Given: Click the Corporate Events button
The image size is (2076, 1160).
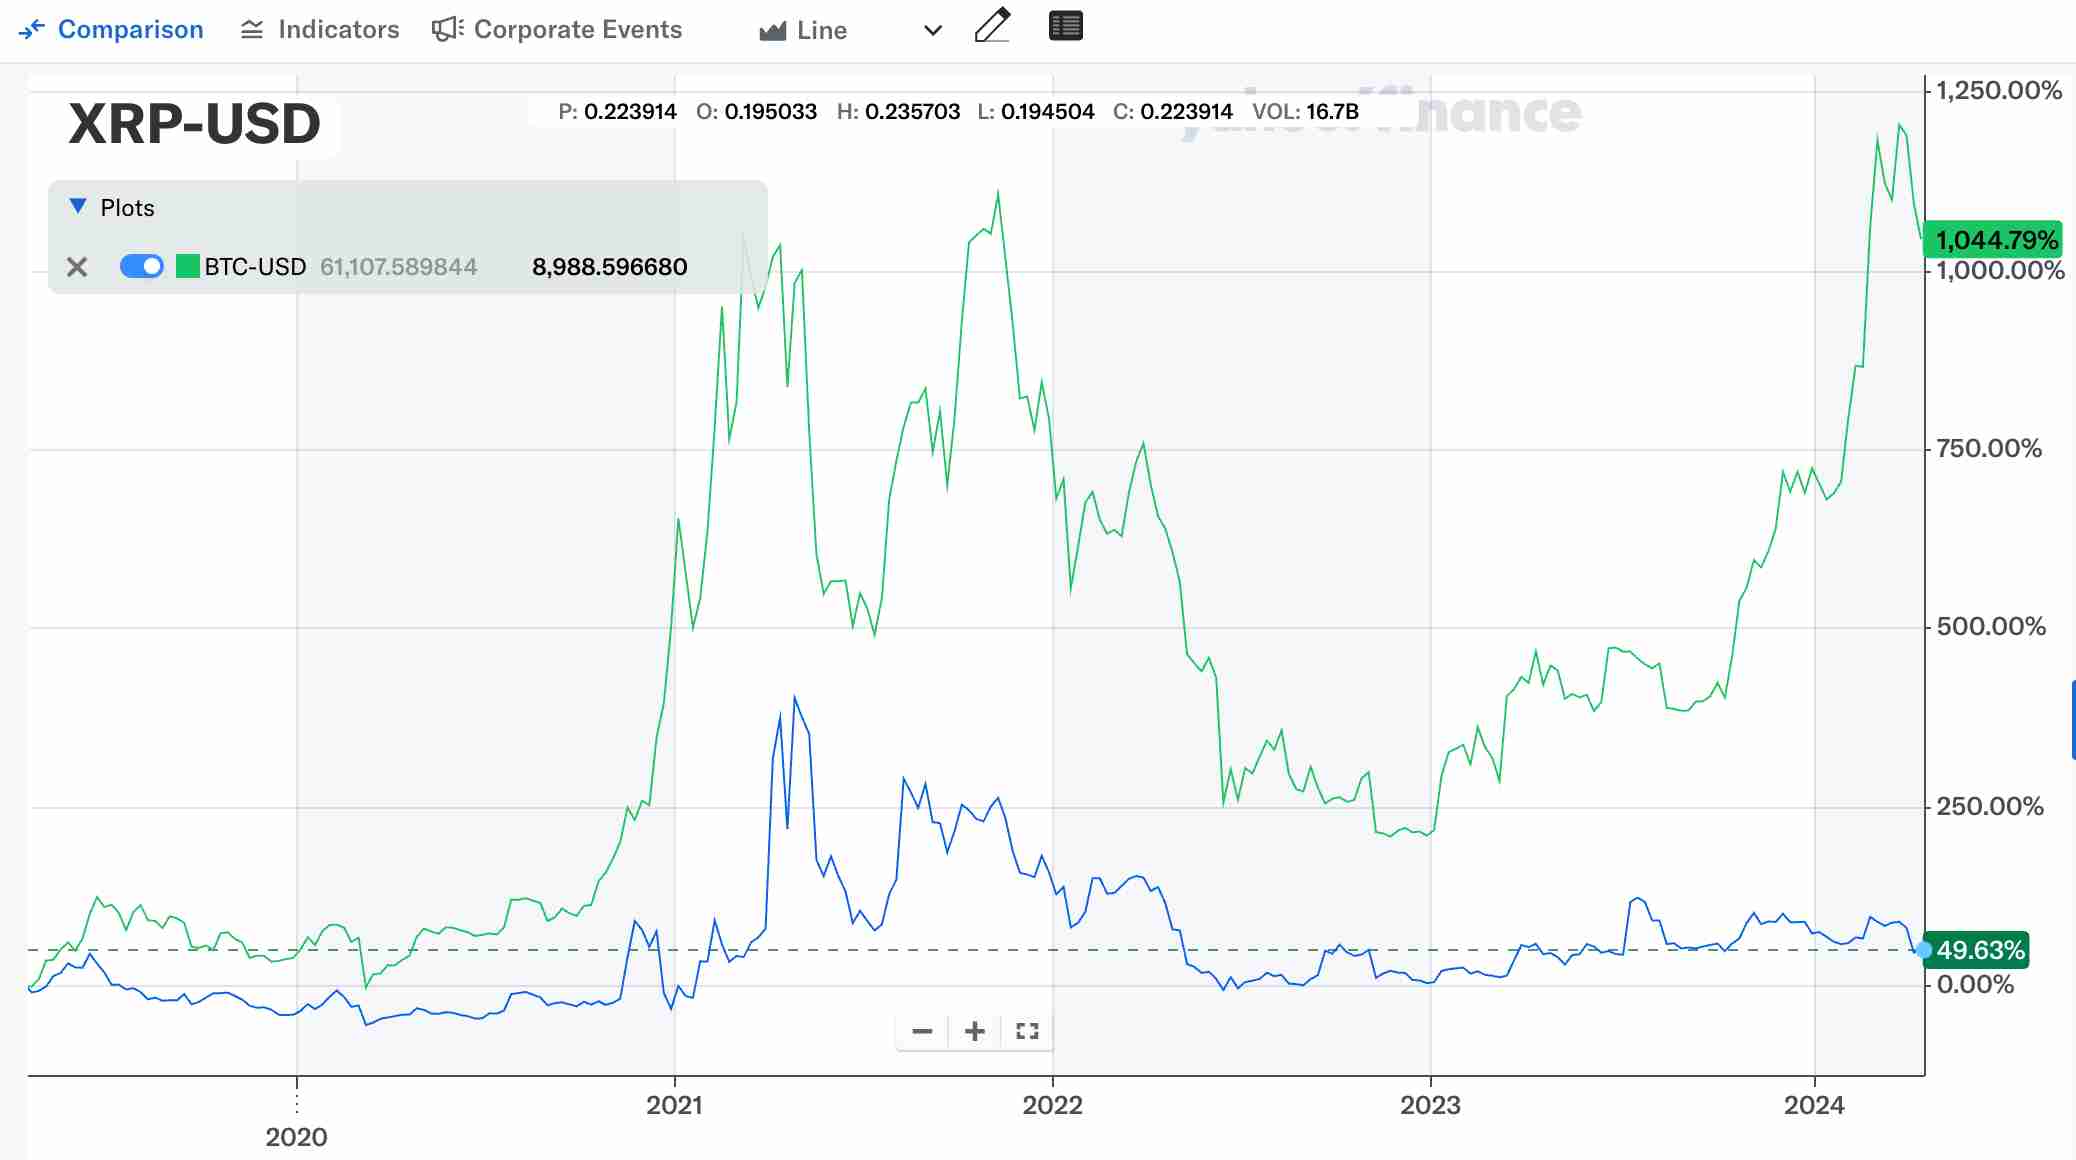Looking at the screenshot, I should [577, 30].
